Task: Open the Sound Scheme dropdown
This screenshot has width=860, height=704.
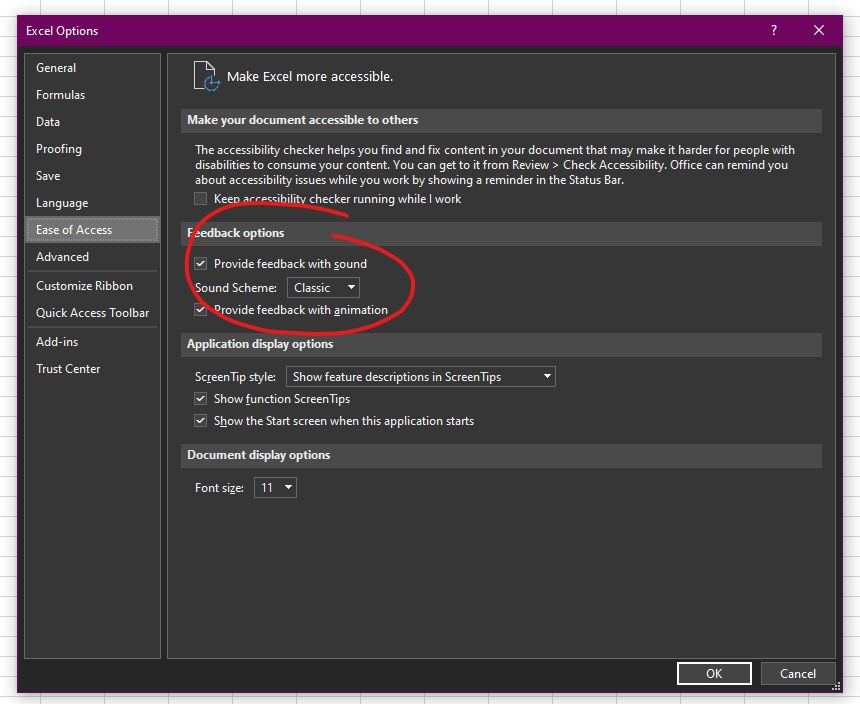Action: (323, 287)
